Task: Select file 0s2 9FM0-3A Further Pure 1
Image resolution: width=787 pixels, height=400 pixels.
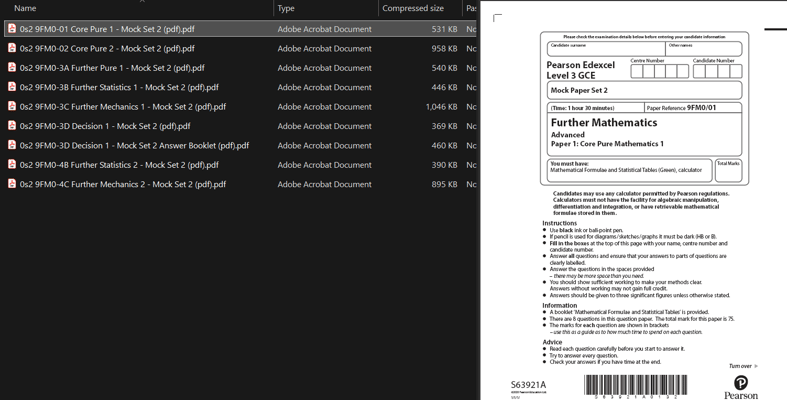Action: click(112, 68)
